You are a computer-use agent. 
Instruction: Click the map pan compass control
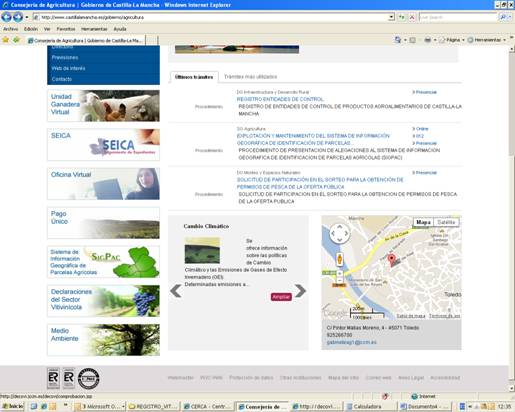click(339, 233)
